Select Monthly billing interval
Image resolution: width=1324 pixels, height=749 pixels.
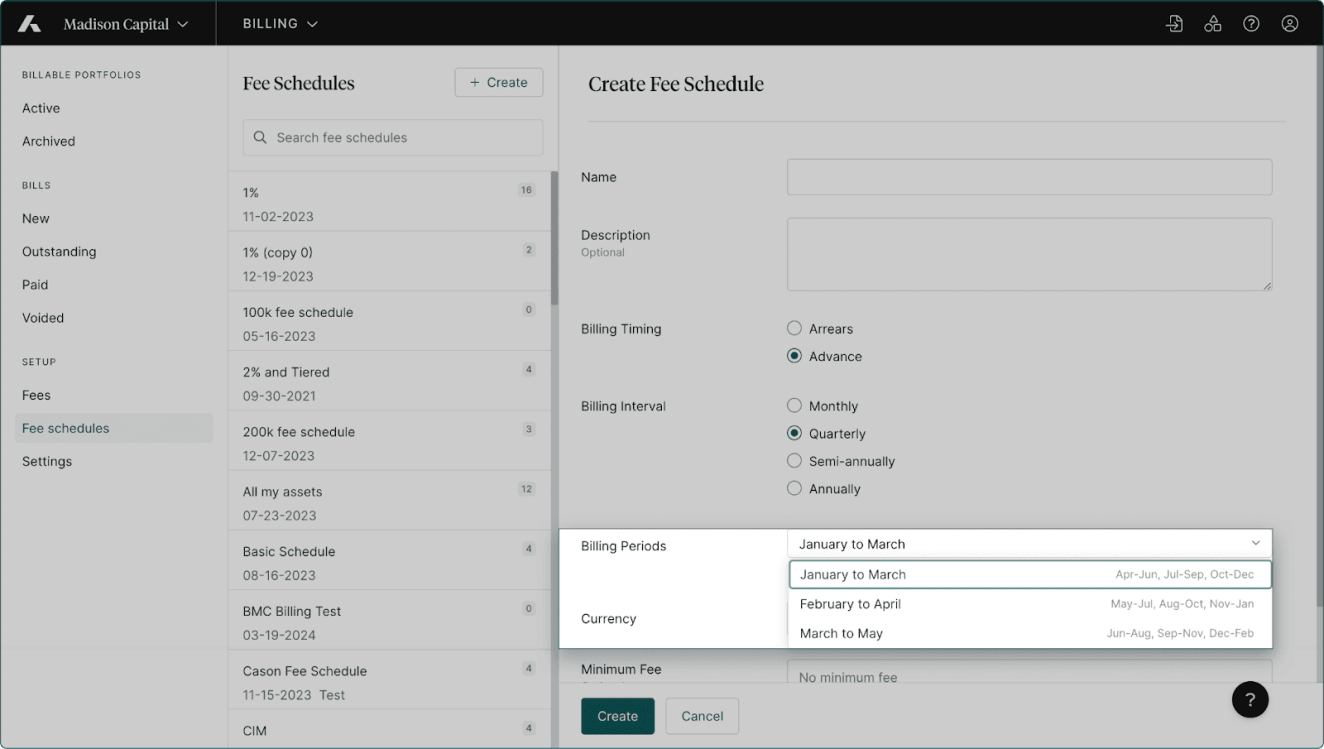794,406
